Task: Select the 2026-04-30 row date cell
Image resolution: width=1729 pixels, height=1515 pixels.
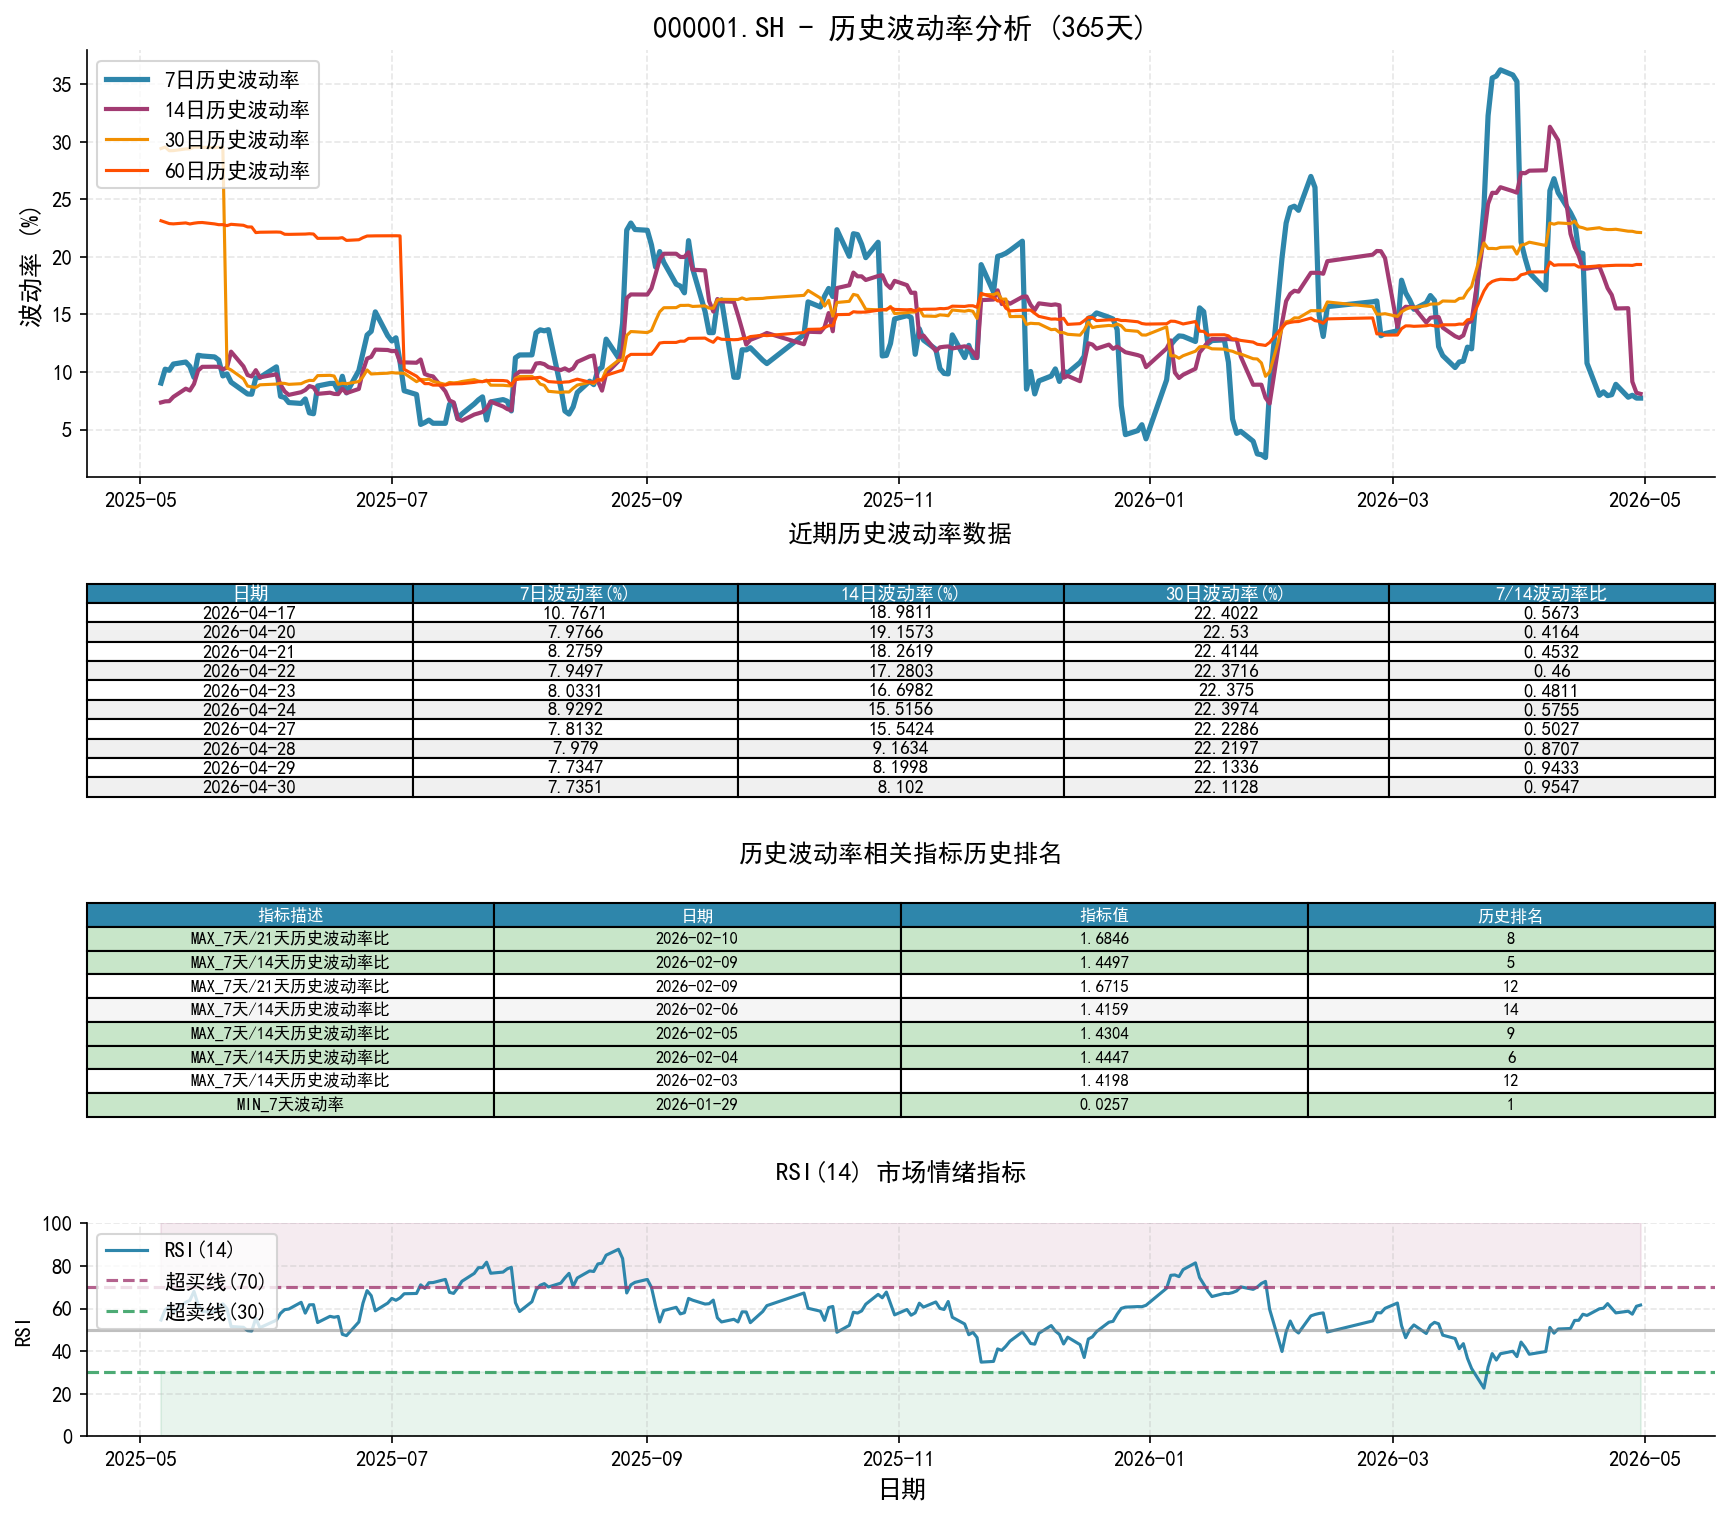Action: (250, 787)
